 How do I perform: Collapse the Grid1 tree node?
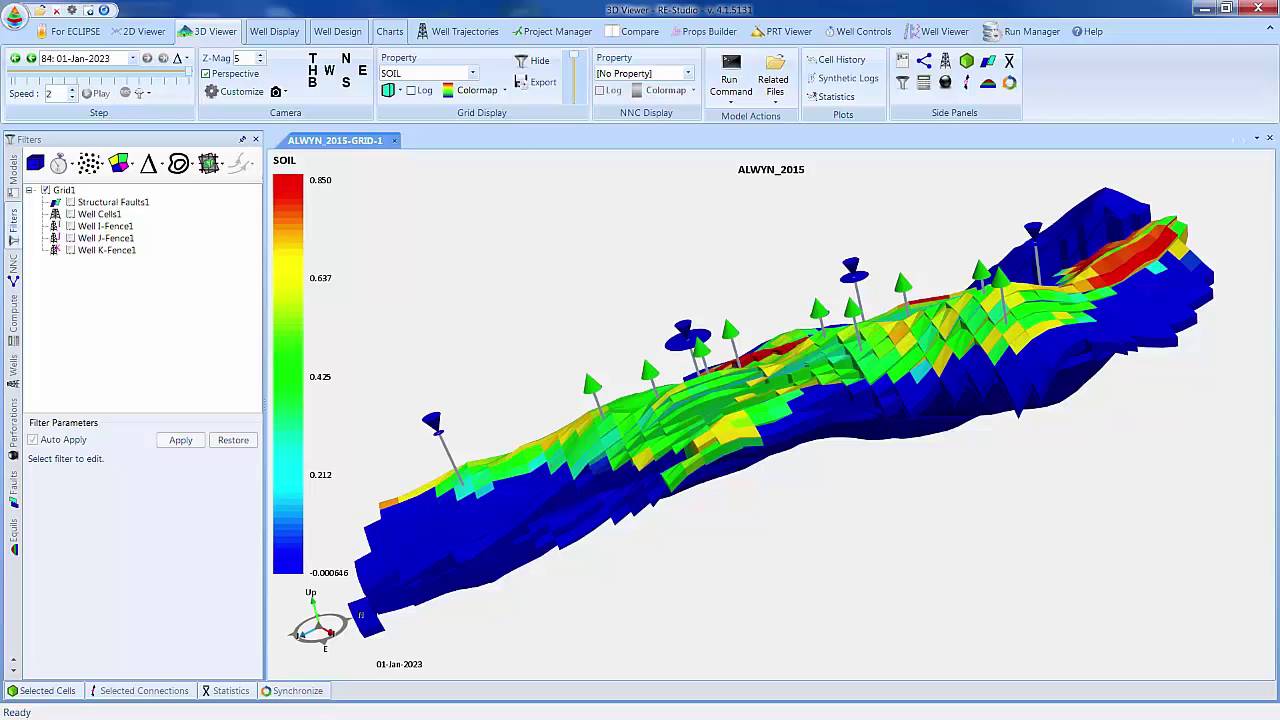pos(30,190)
